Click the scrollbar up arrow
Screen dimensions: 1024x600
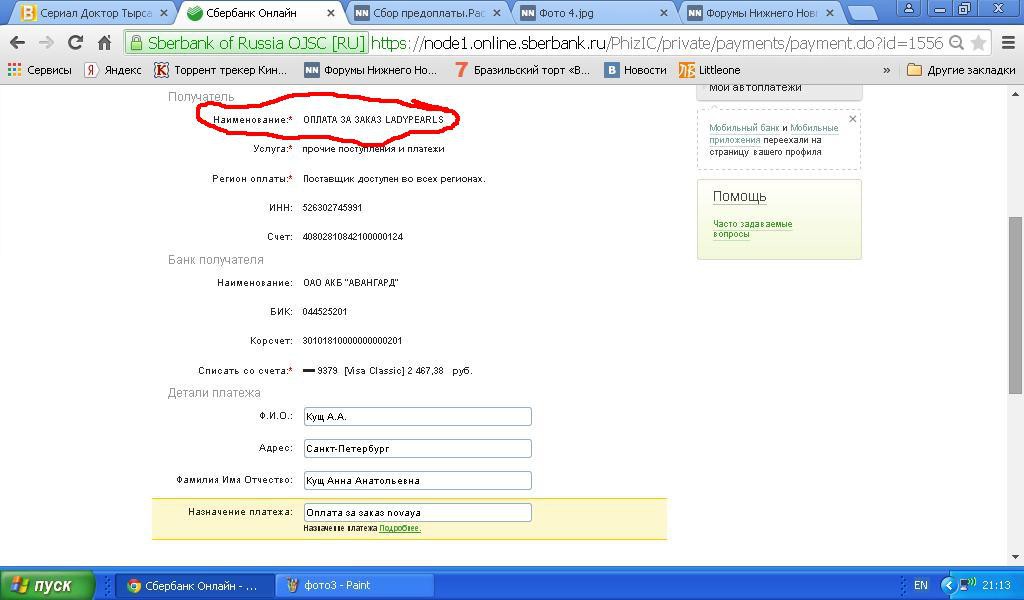pos(1016,94)
